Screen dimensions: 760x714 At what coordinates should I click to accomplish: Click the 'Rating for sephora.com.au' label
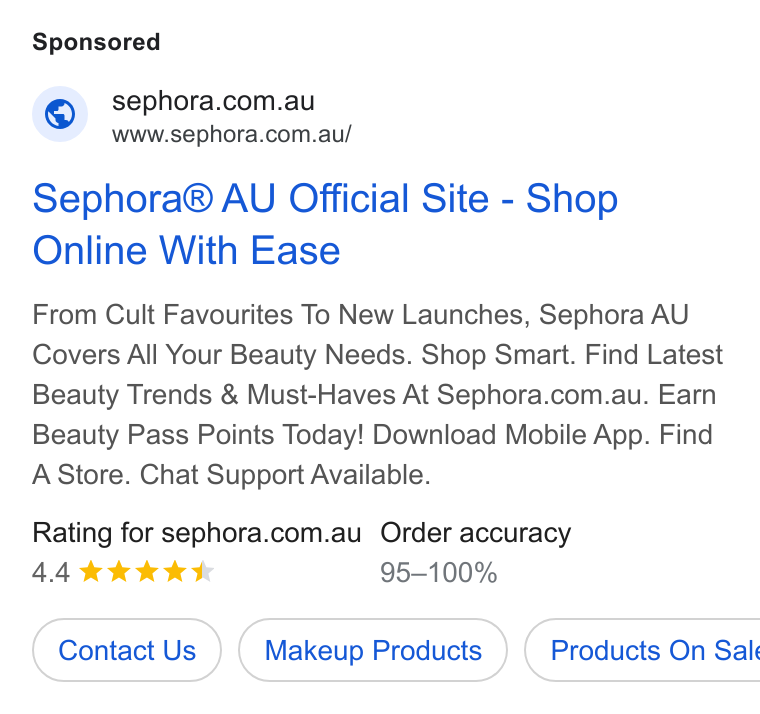click(197, 533)
